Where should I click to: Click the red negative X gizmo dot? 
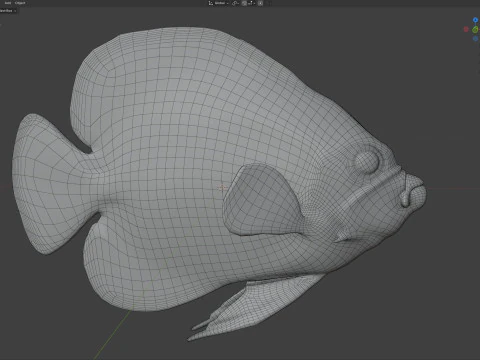click(x=466, y=30)
